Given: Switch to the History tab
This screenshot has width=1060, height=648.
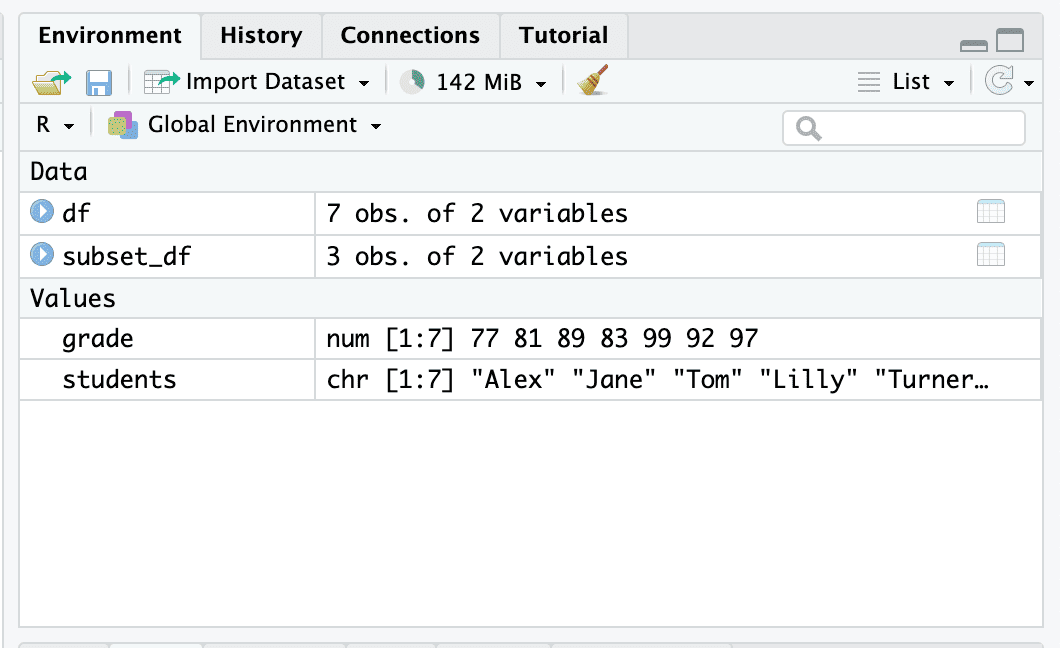Looking at the screenshot, I should click(x=261, y=36).
